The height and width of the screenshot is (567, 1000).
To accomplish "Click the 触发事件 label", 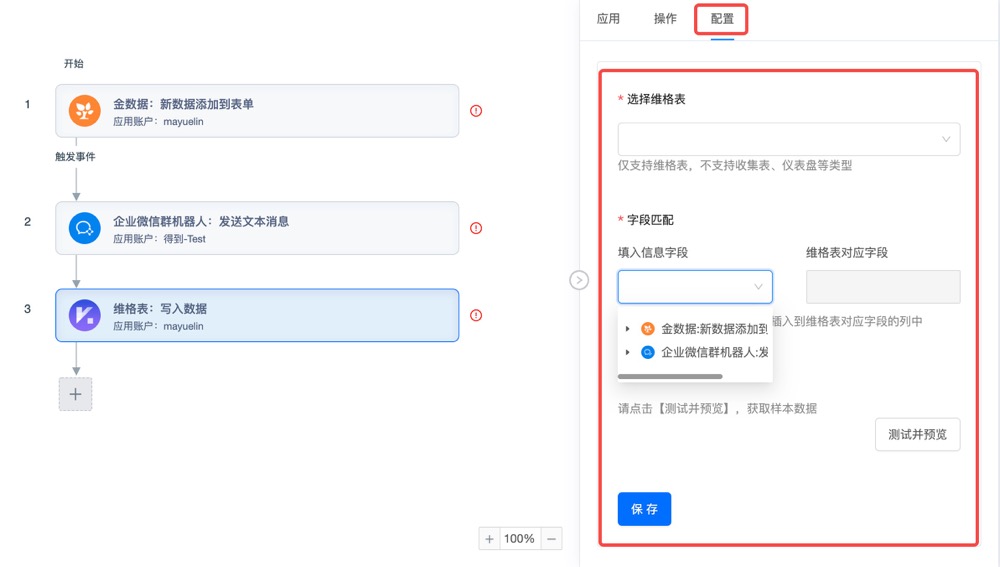I will click(x=75, y=157).
